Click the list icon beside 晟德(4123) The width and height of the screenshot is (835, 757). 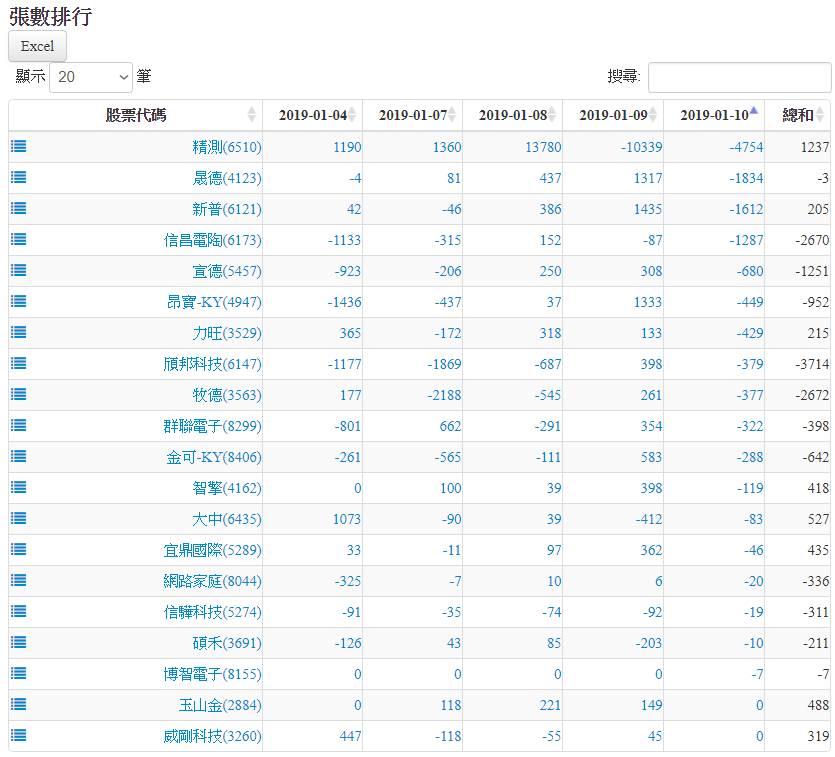18,177
